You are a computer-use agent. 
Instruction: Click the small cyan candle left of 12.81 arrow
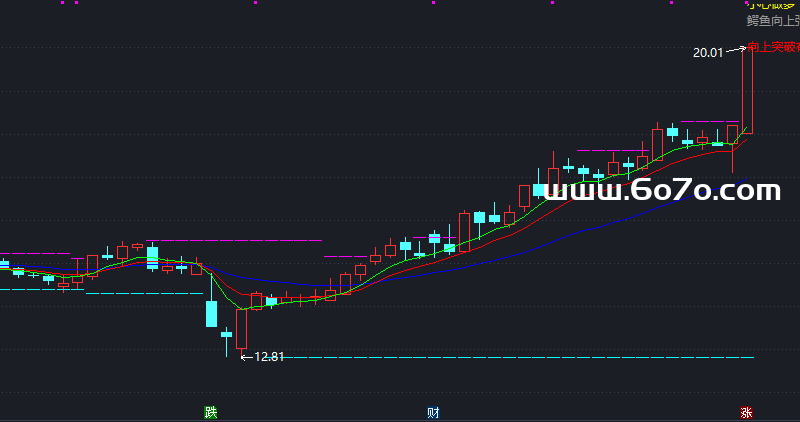pos(226,334)
